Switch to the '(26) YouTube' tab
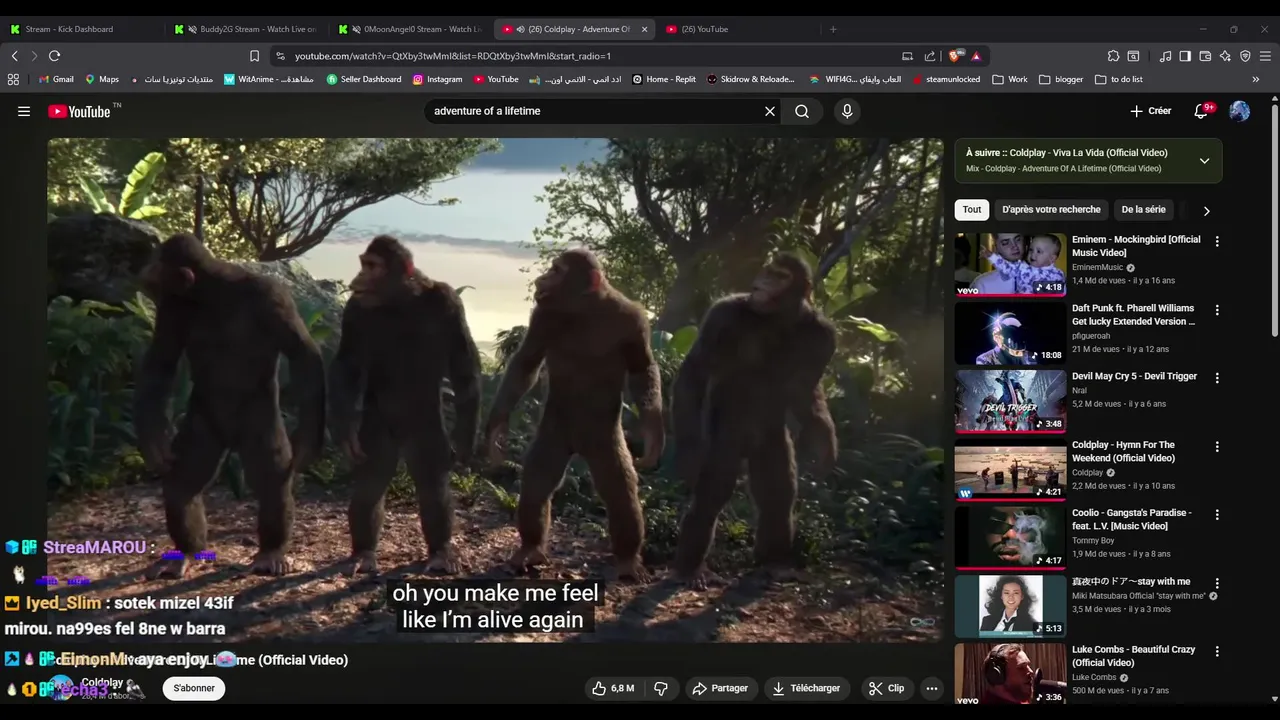Image resolution: width=1280 pixels, height=720 pixels. pos(738,29)
